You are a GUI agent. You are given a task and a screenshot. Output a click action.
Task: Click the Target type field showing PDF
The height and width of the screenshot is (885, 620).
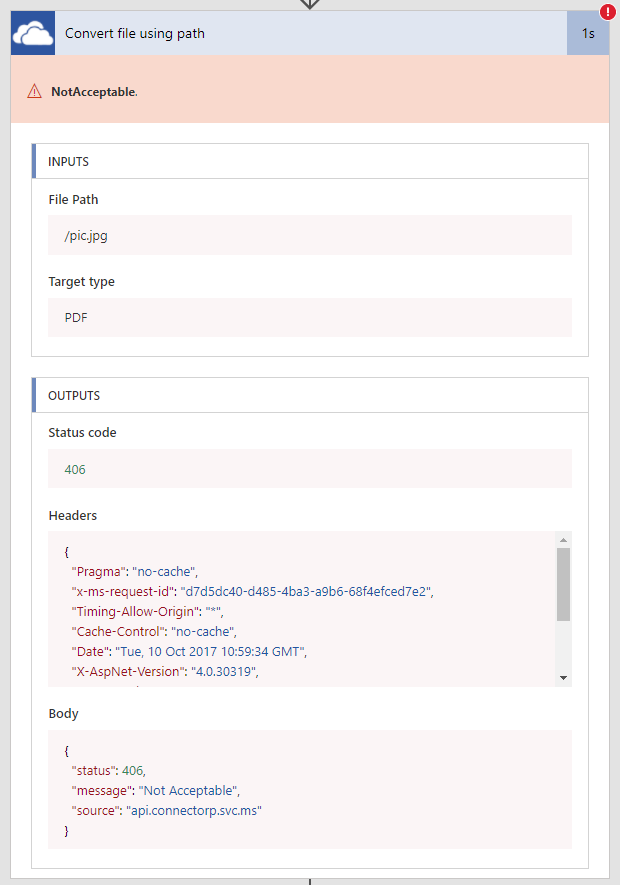click(310, 317)
